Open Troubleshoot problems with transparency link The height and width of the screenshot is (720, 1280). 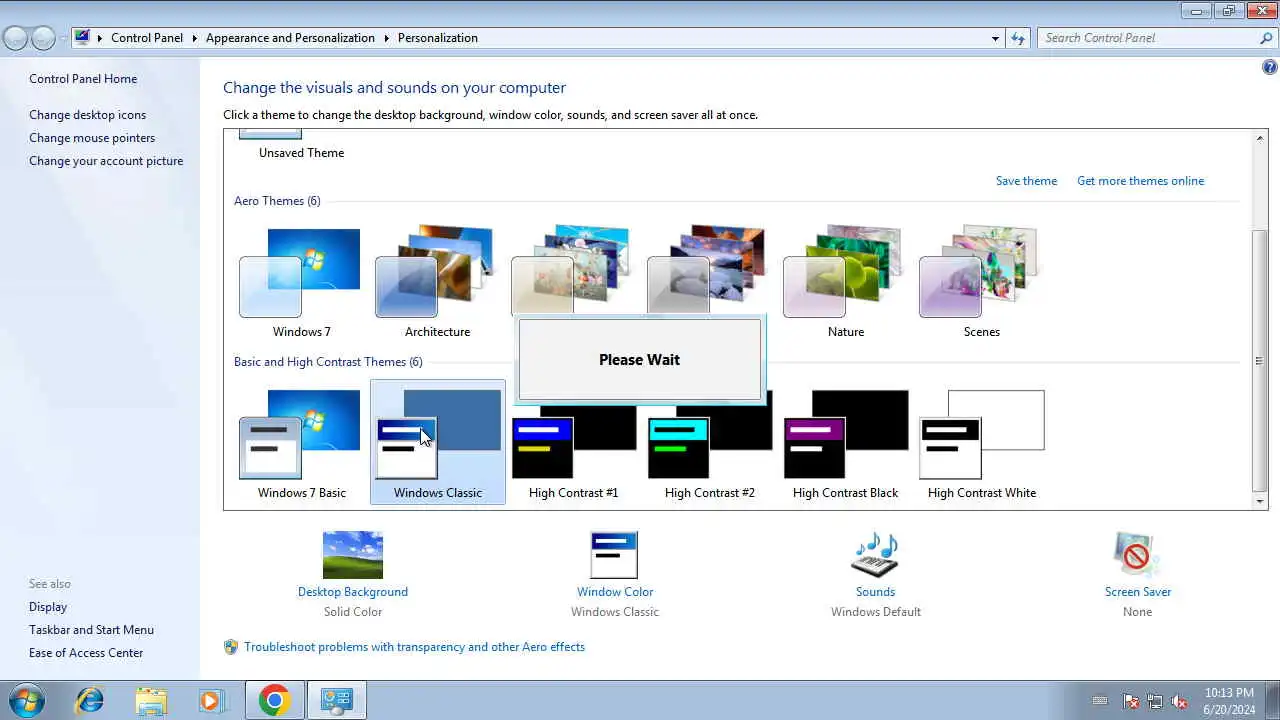tap(414, 647)
